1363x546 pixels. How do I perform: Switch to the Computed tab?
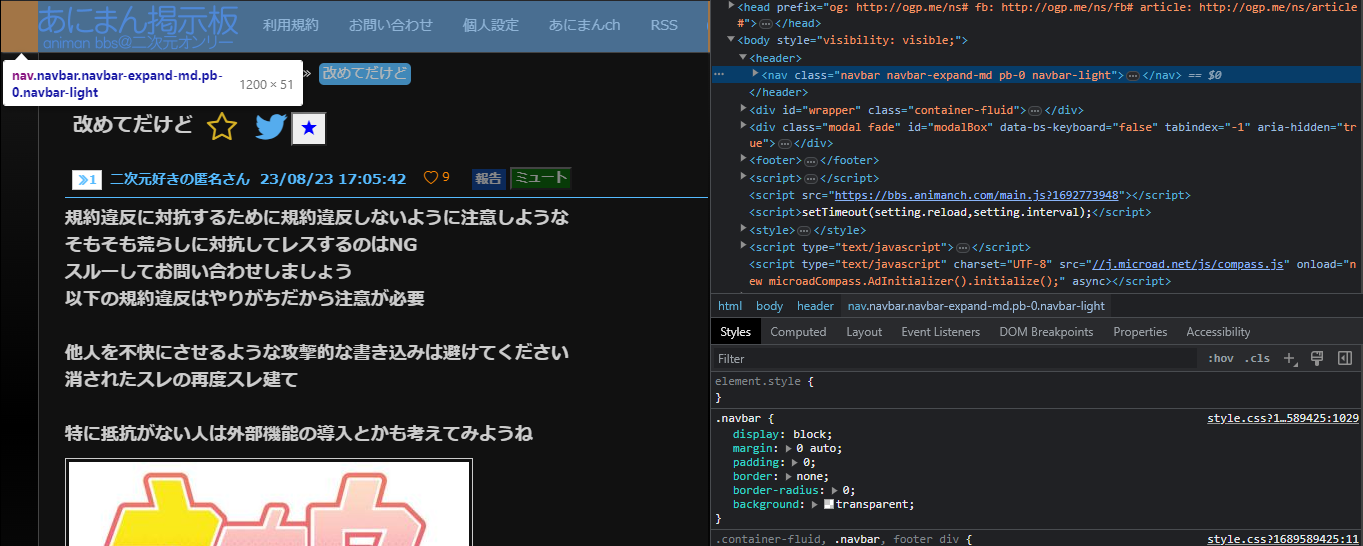click(x=798, y=332)
